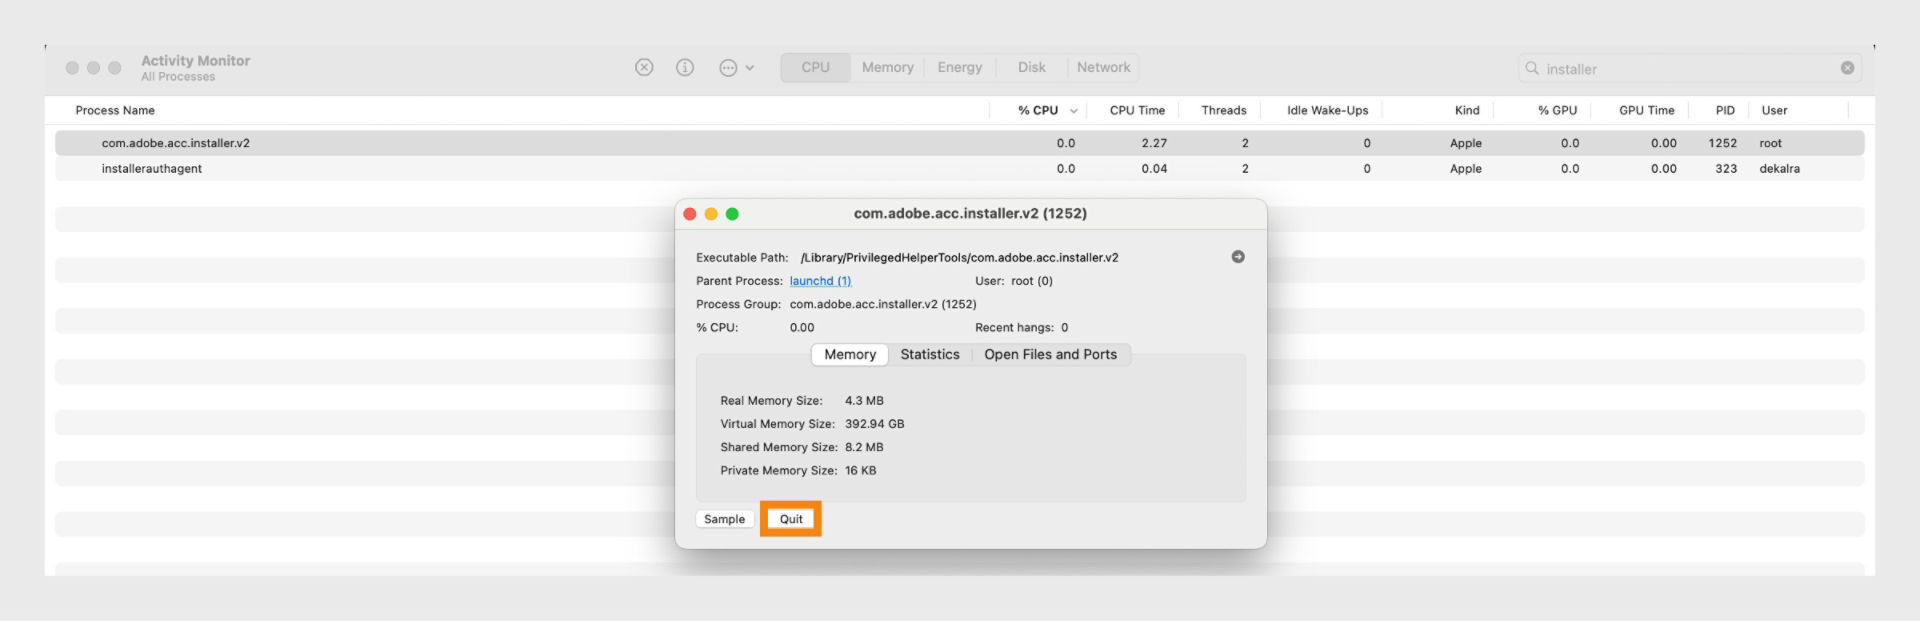Zoom the process info dialog (green button)
Screen dimensions: 1920x621
pyautogui.click(x=732, y=214)
